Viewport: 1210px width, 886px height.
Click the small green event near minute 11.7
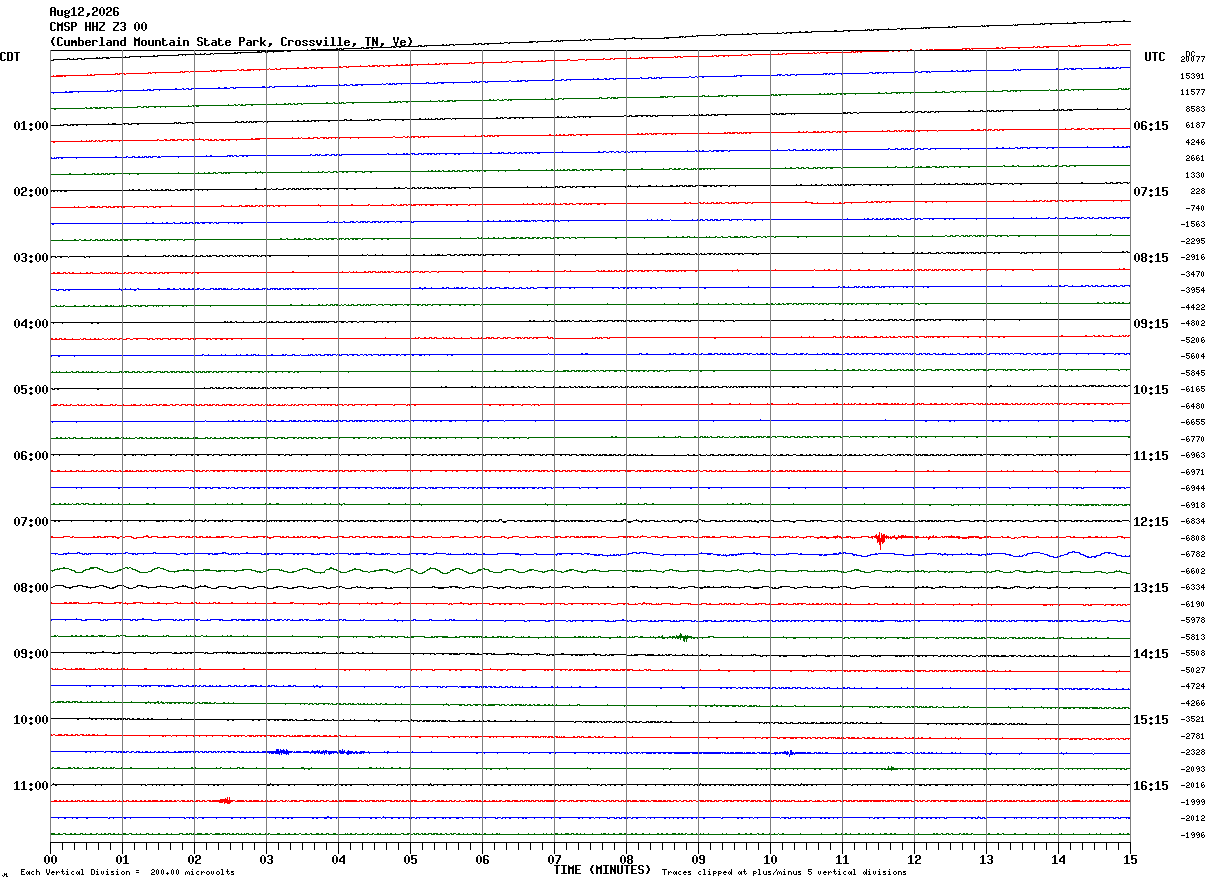890,768
